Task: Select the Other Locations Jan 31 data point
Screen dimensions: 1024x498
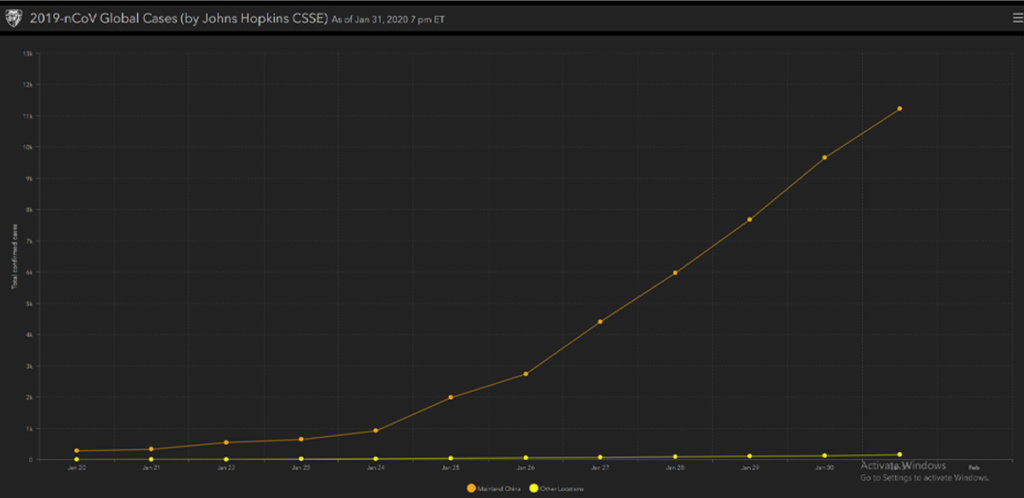Action: pos(899,455)
